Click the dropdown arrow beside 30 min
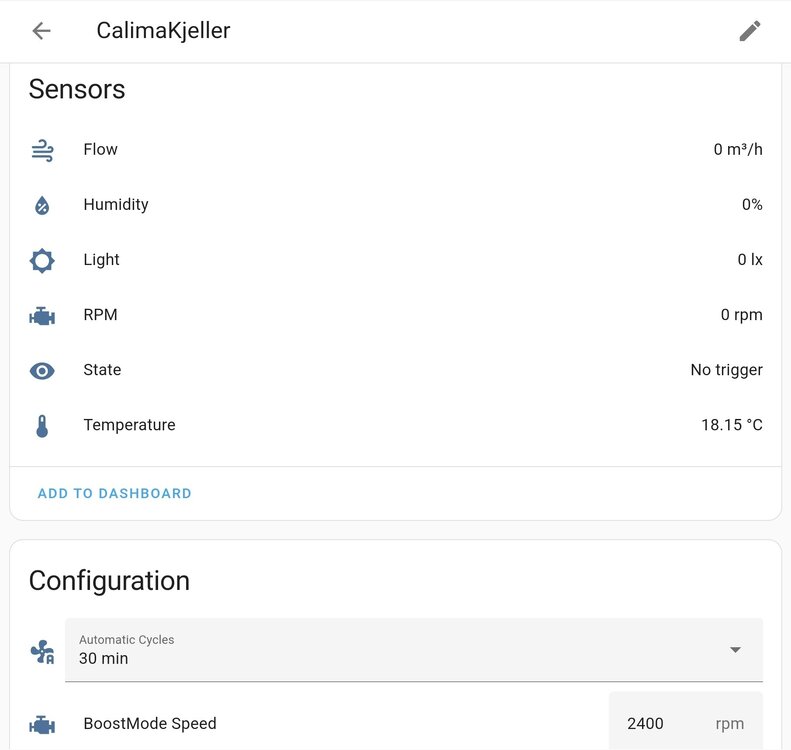791x750 pixels. tap(735, 650)
